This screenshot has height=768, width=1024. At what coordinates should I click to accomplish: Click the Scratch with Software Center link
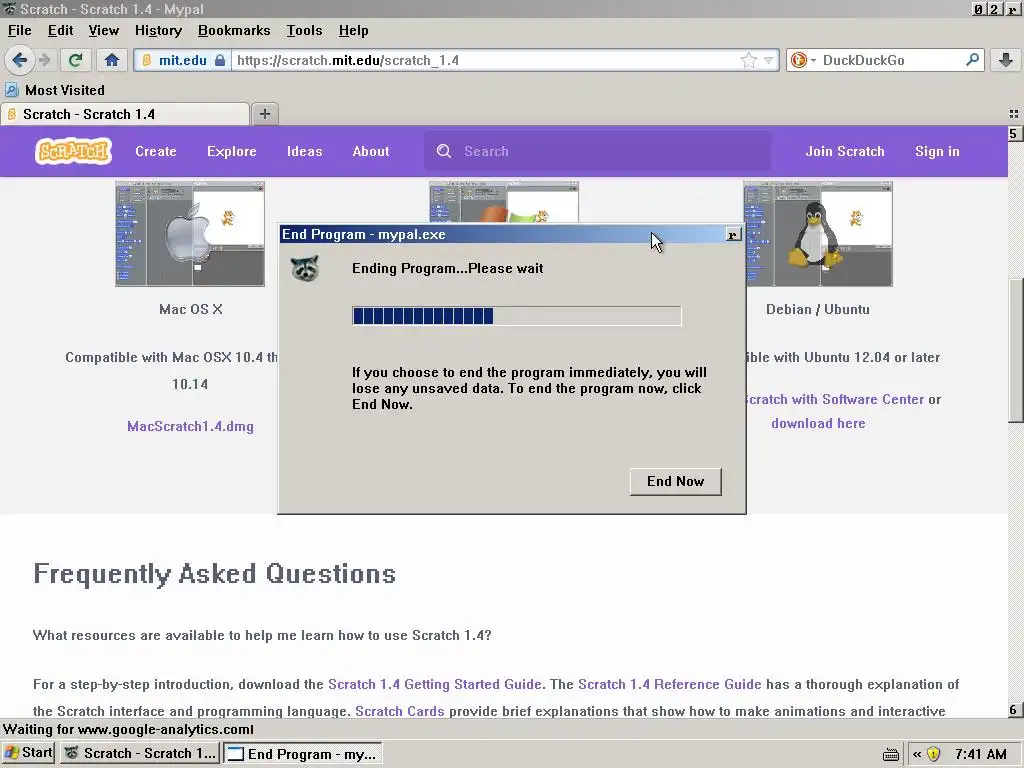(835, 399)
